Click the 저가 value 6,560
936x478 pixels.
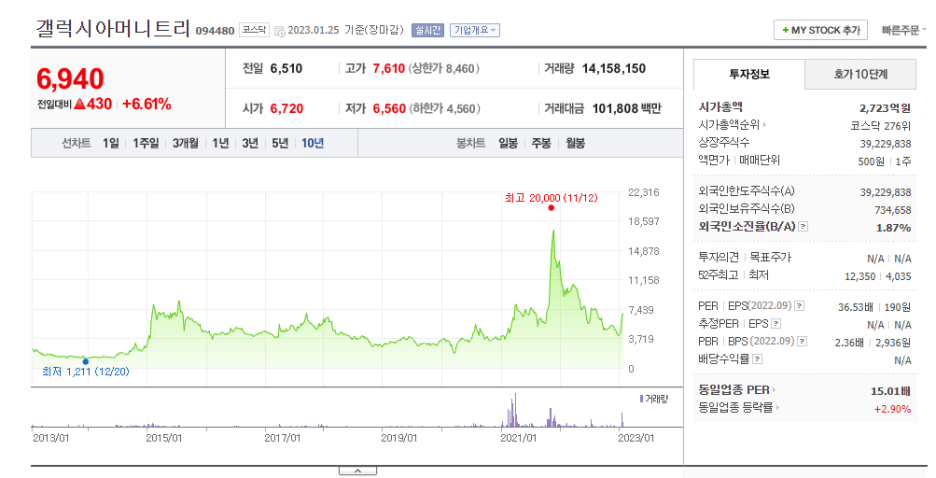point(389,109)
